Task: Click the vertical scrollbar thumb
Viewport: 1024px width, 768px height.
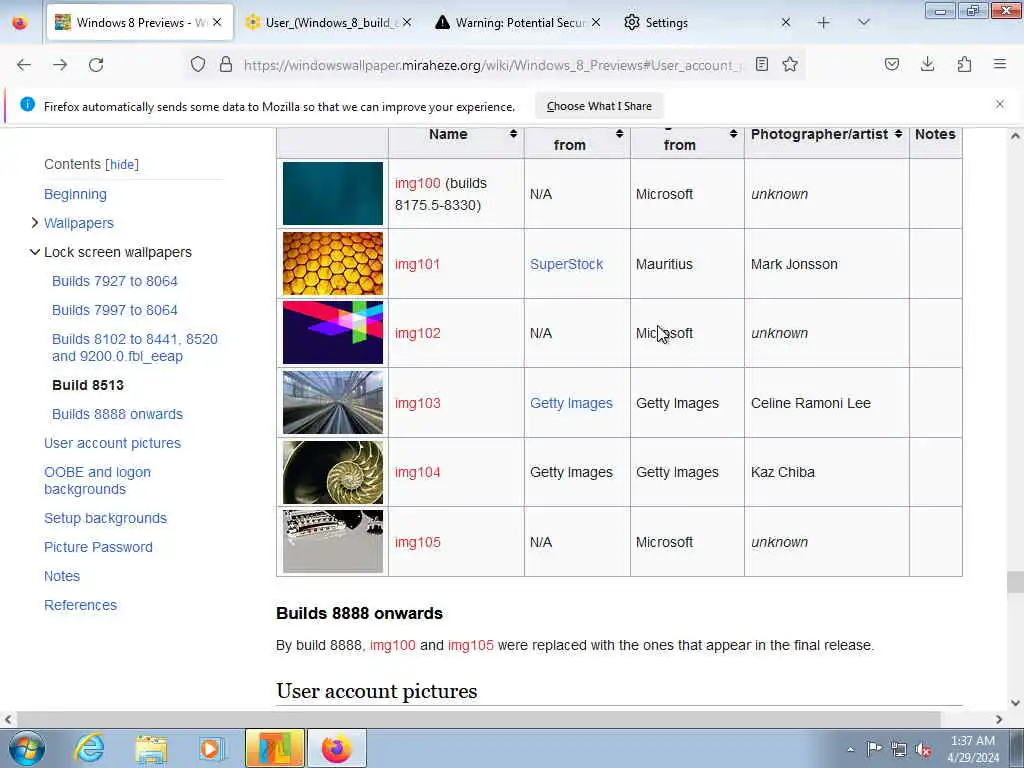Action: click(1015, 581)
